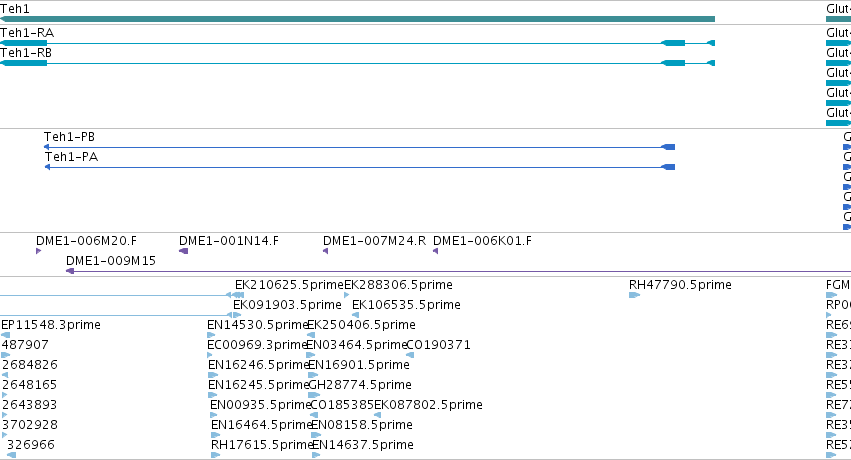The image size is (851, 460).
Task: Click EST label EK250406.5prime
Action: pyautogui.click(x=361, y=325)
